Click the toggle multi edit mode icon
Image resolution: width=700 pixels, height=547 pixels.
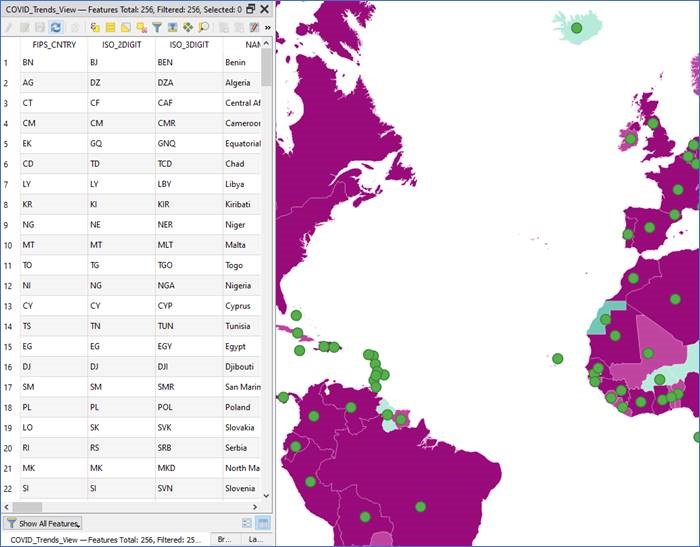25,28
